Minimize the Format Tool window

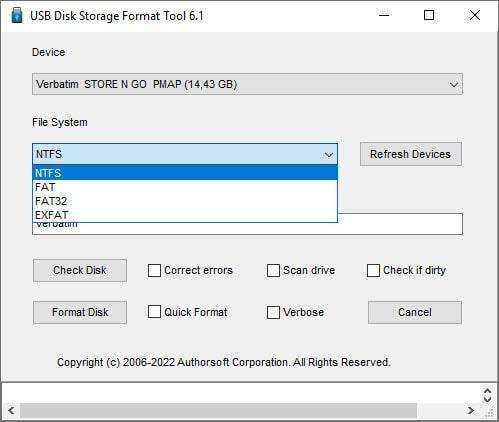384,15
